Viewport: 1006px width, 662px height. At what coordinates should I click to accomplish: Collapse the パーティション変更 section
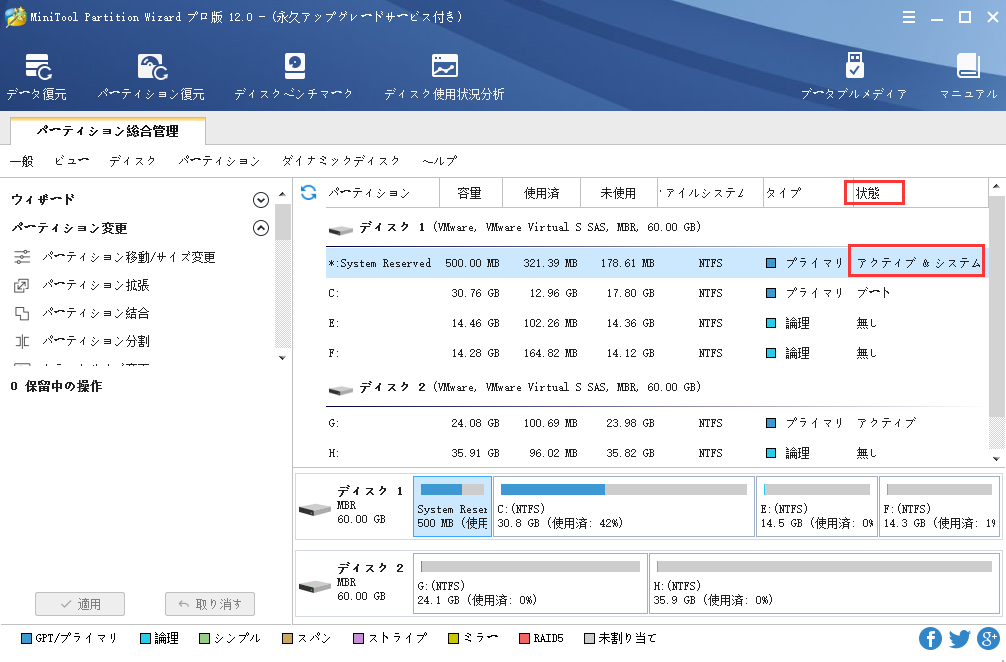point(260,227)
